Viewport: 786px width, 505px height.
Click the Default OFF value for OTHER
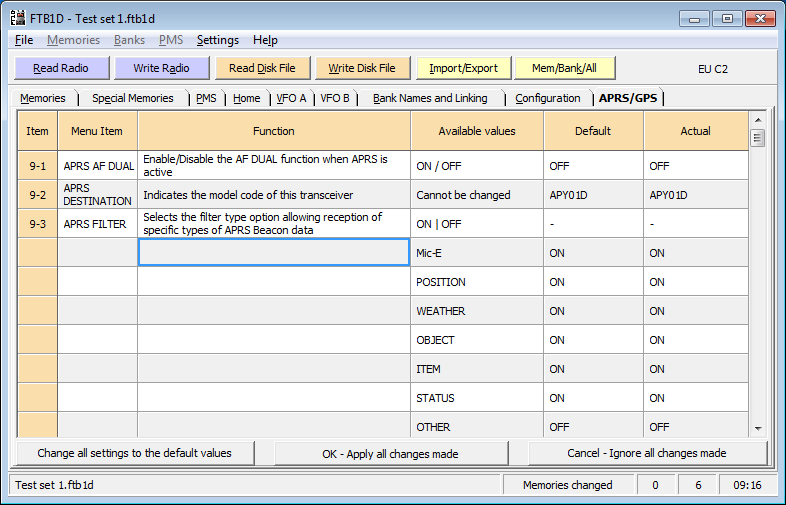[x=594, y=425]
